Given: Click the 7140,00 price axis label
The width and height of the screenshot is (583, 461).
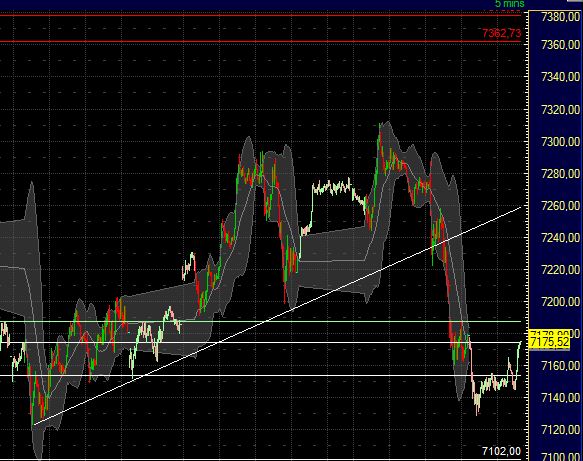Looking at the screenshot, I should click(561, 398).
